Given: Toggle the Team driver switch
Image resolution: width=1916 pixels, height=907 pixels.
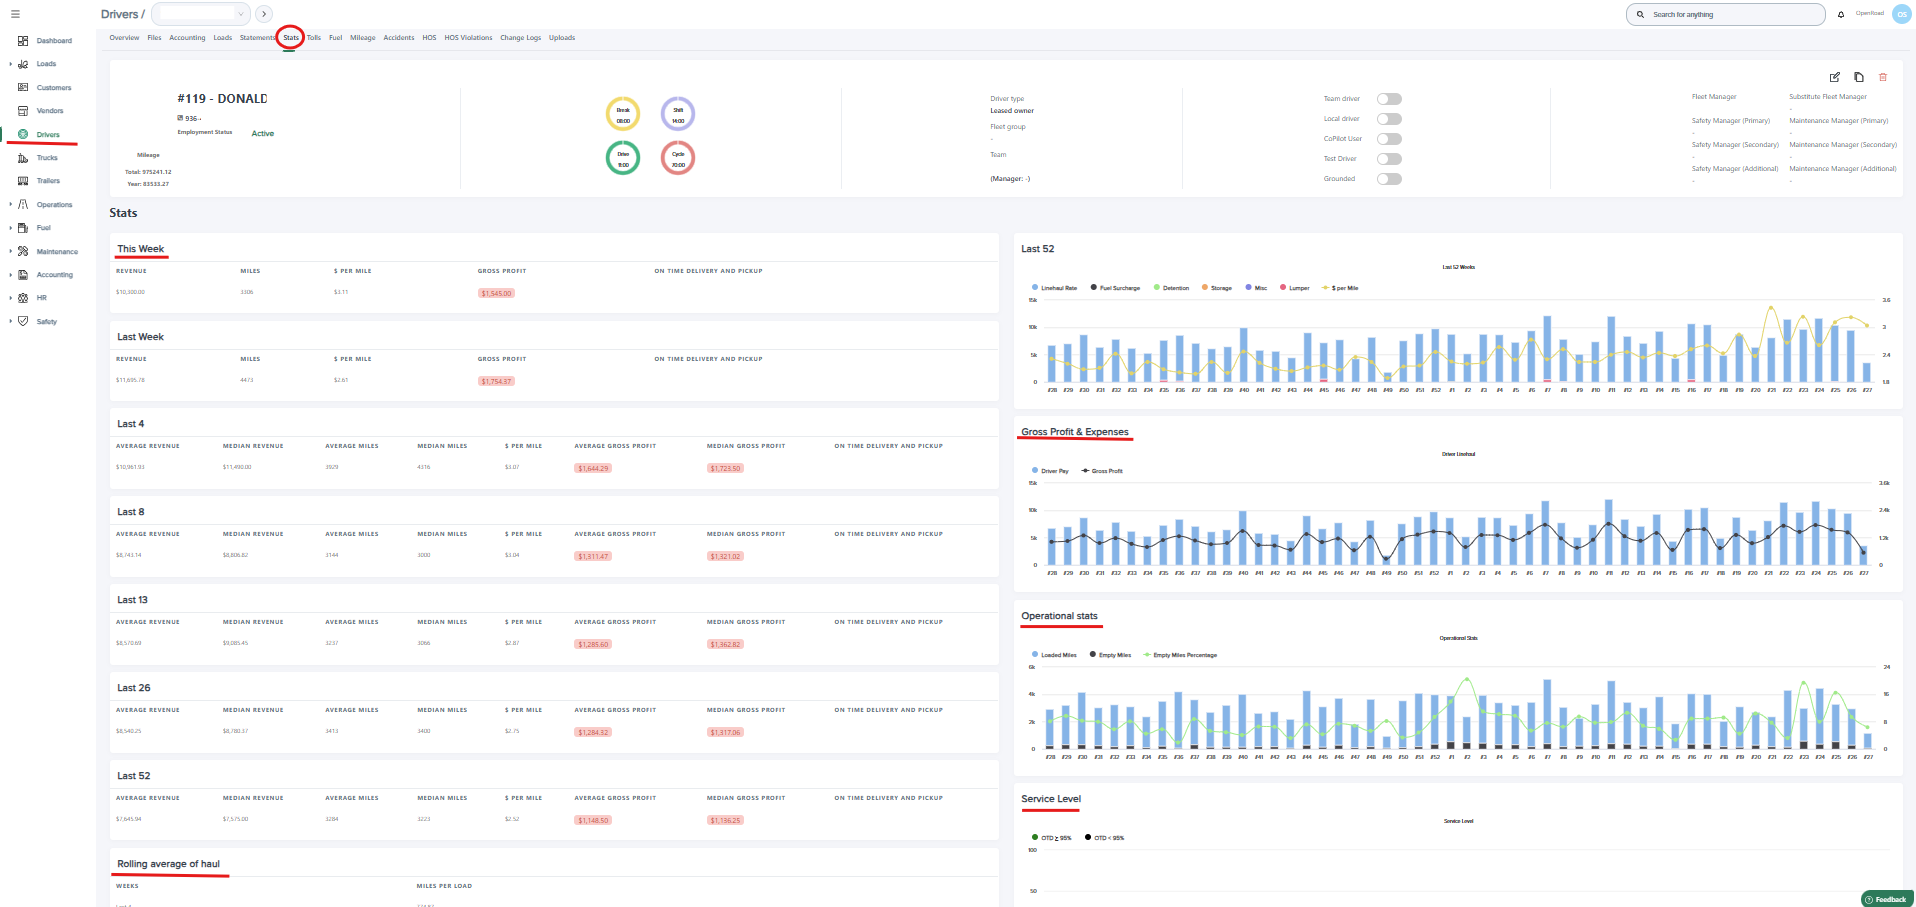Looking at the screenshot, I should pyautogui.click(x=1389, y=99).
